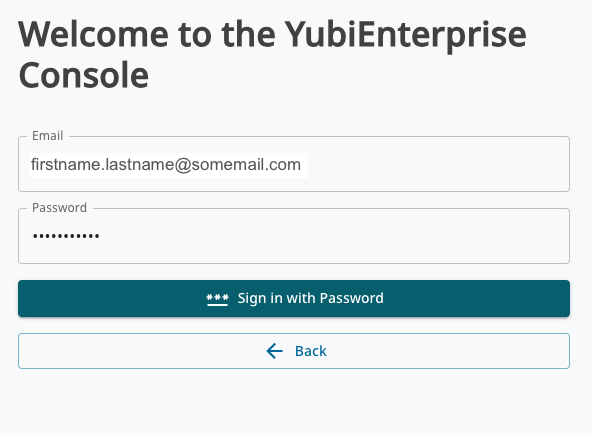Screen dimensions: 592x435
Task: Click the password asterisks icon on sign-in button
Action: pyautogui.click(x=217, y=299)
